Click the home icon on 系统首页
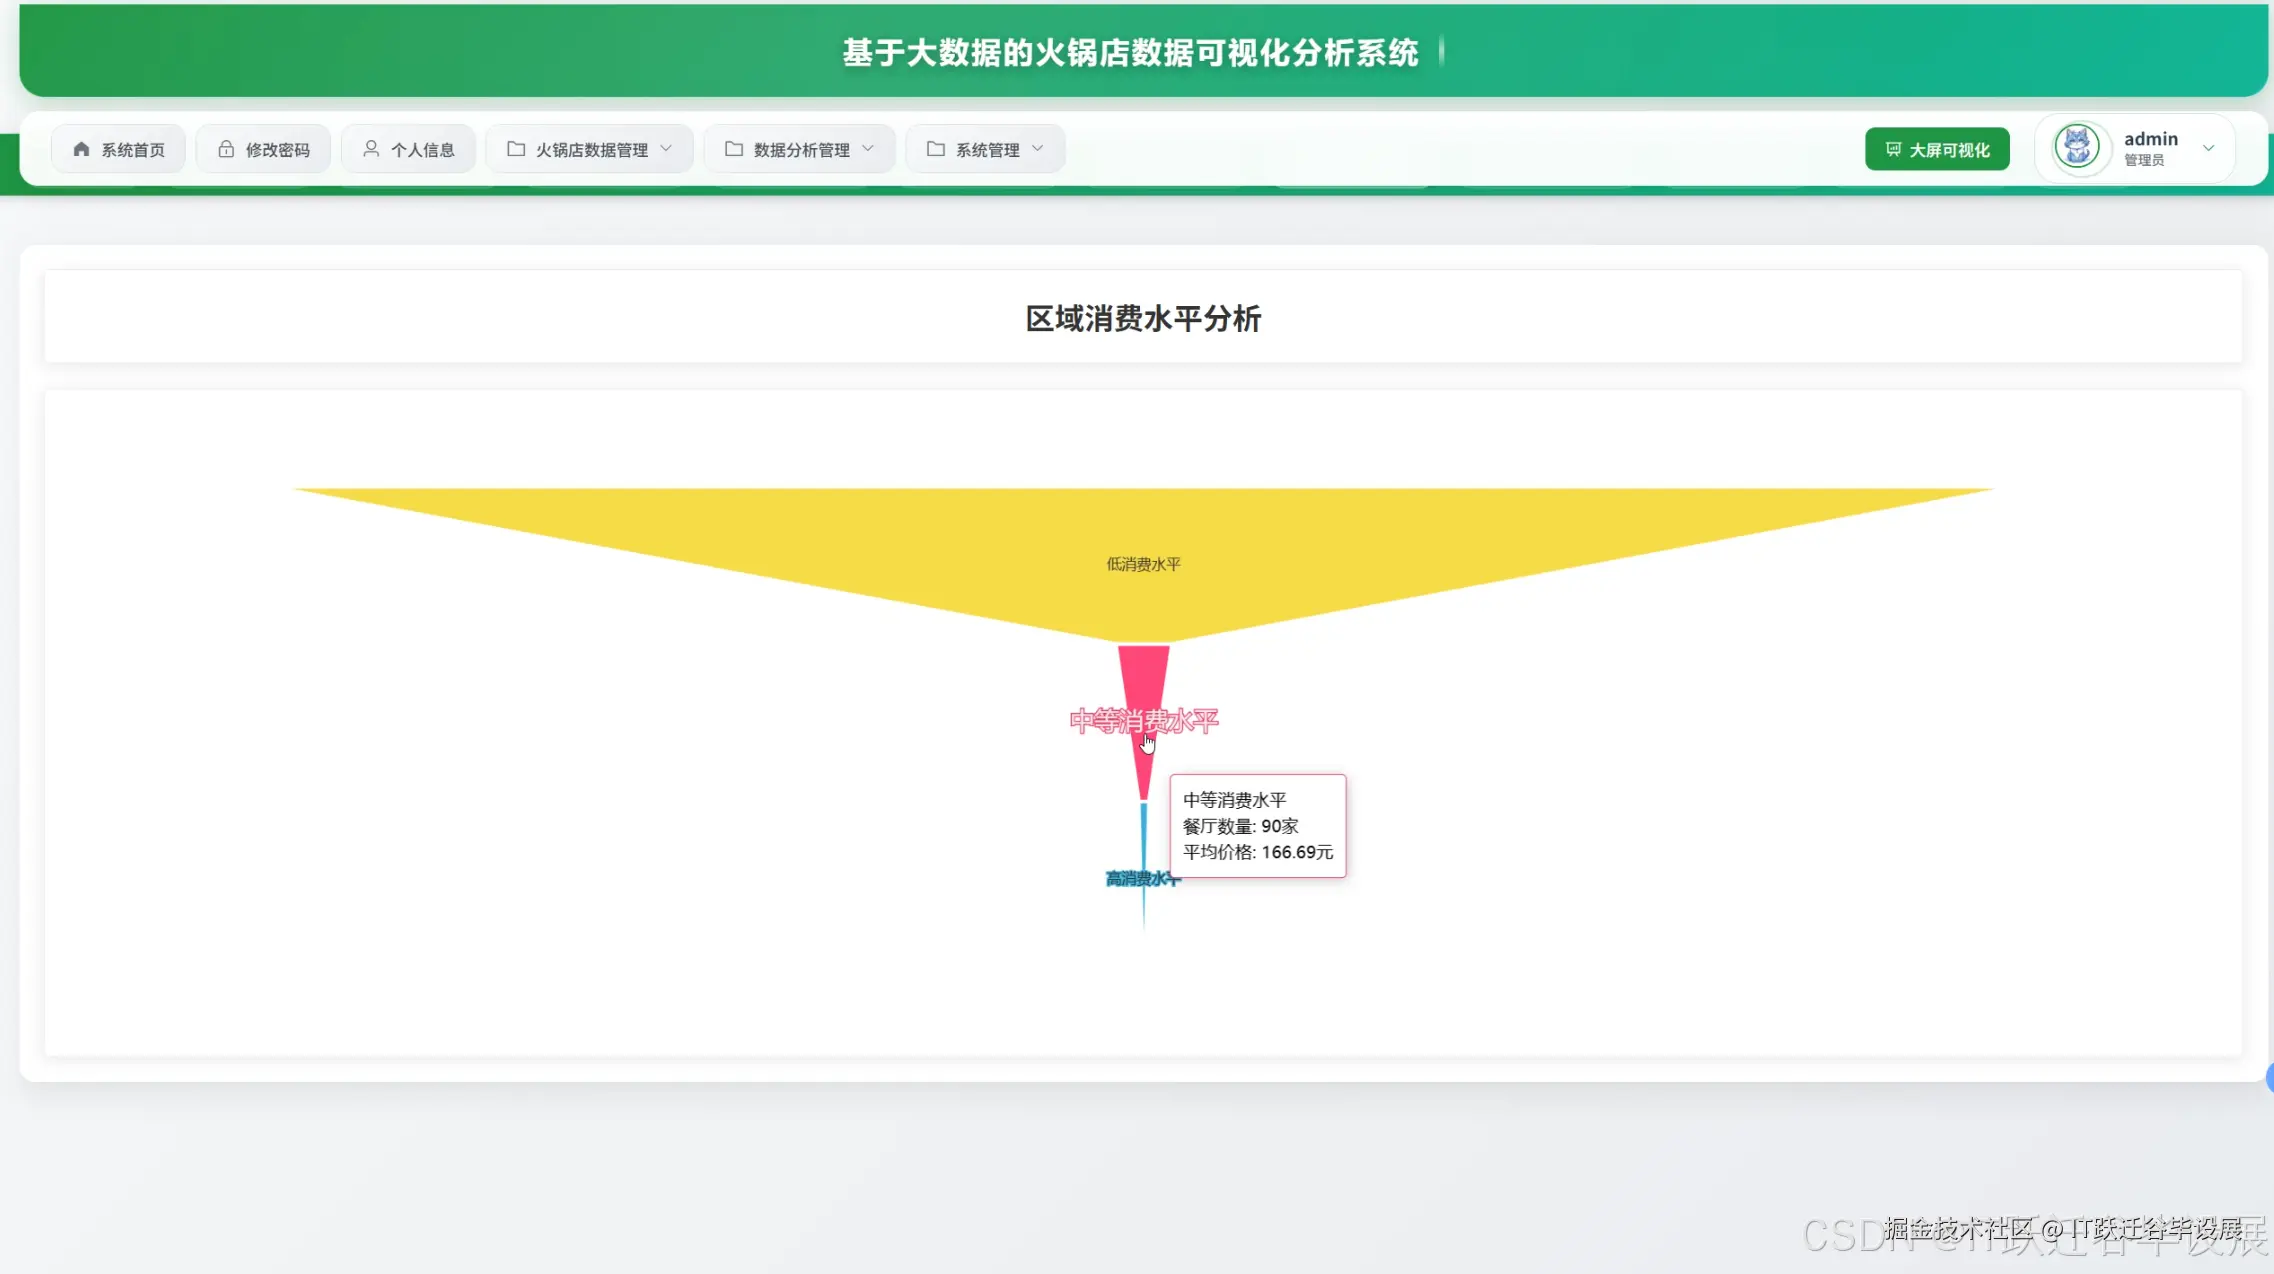Screen dimensions: 2274x1274 click(81, 148)
